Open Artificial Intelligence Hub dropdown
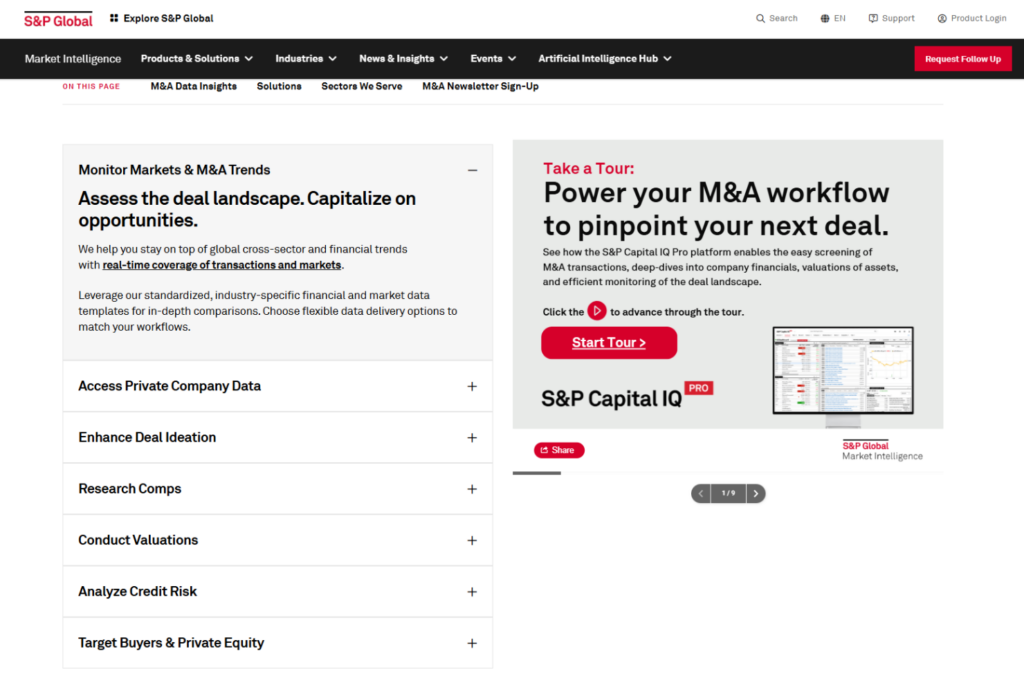The width and height of the screenshot is (1024, 683). point(605,59)
